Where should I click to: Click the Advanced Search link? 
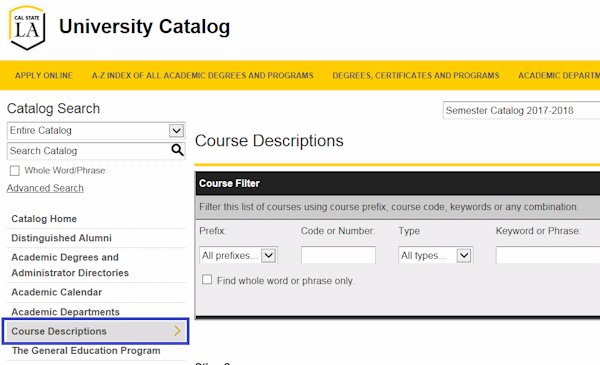point(45,188)
